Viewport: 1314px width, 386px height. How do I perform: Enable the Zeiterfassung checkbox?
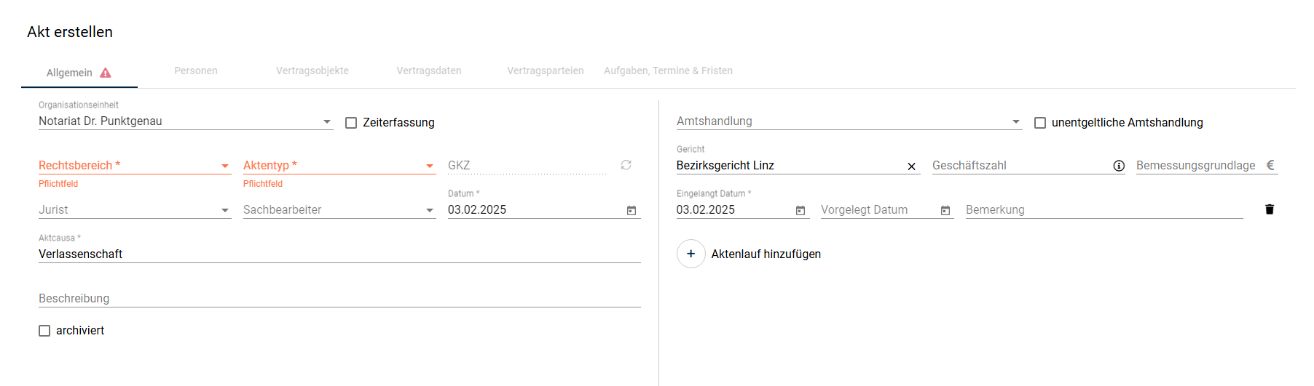(351, 123)
